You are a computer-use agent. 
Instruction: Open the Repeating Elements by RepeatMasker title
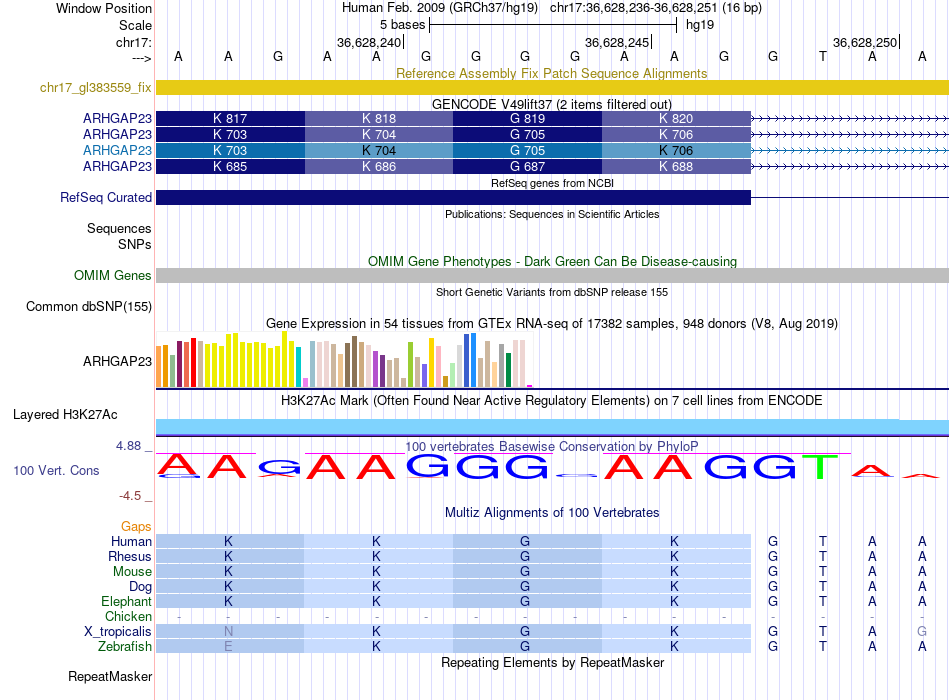553,662
